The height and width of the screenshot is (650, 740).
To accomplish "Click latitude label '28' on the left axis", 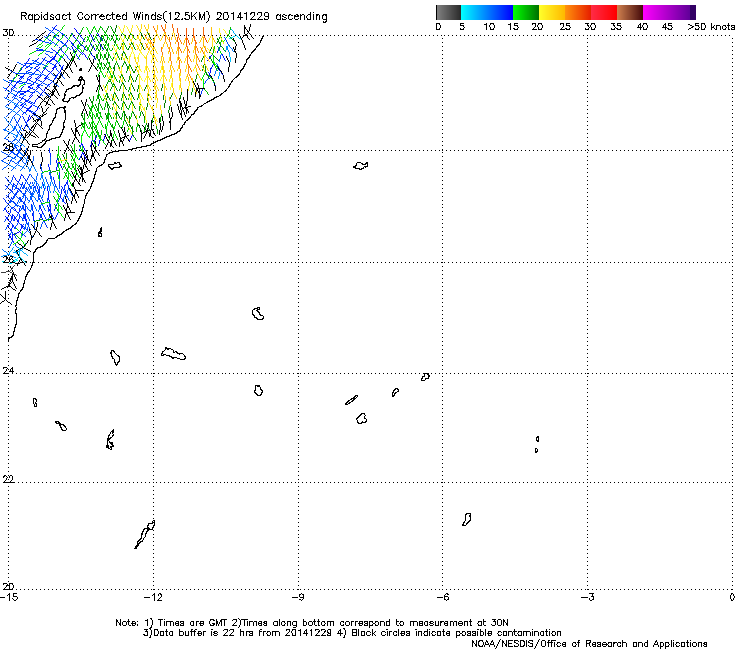I will (8, 147).
